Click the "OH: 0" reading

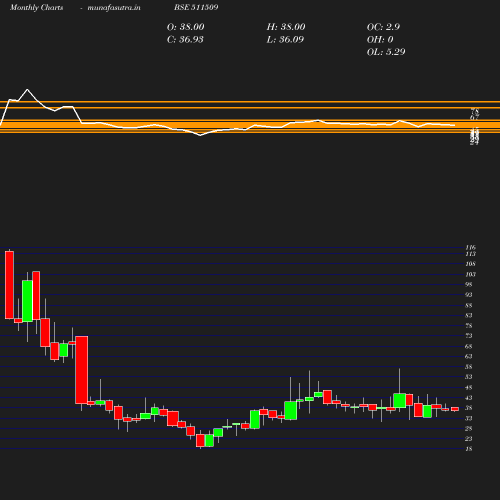coord(380,39)
